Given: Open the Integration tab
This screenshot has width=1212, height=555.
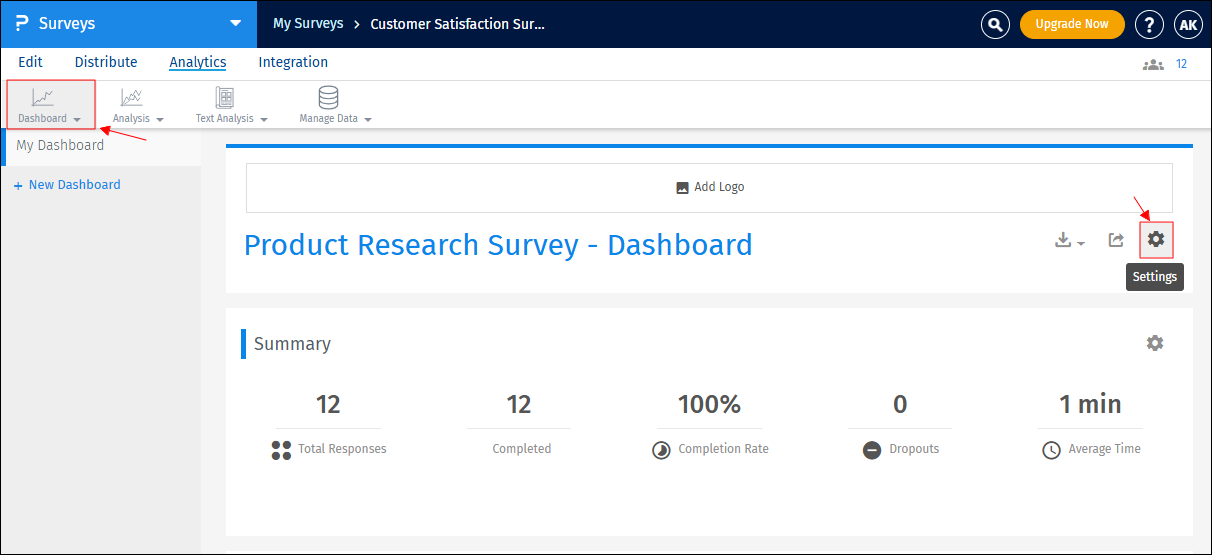Looking at the screenshot, I should point(293,62).
